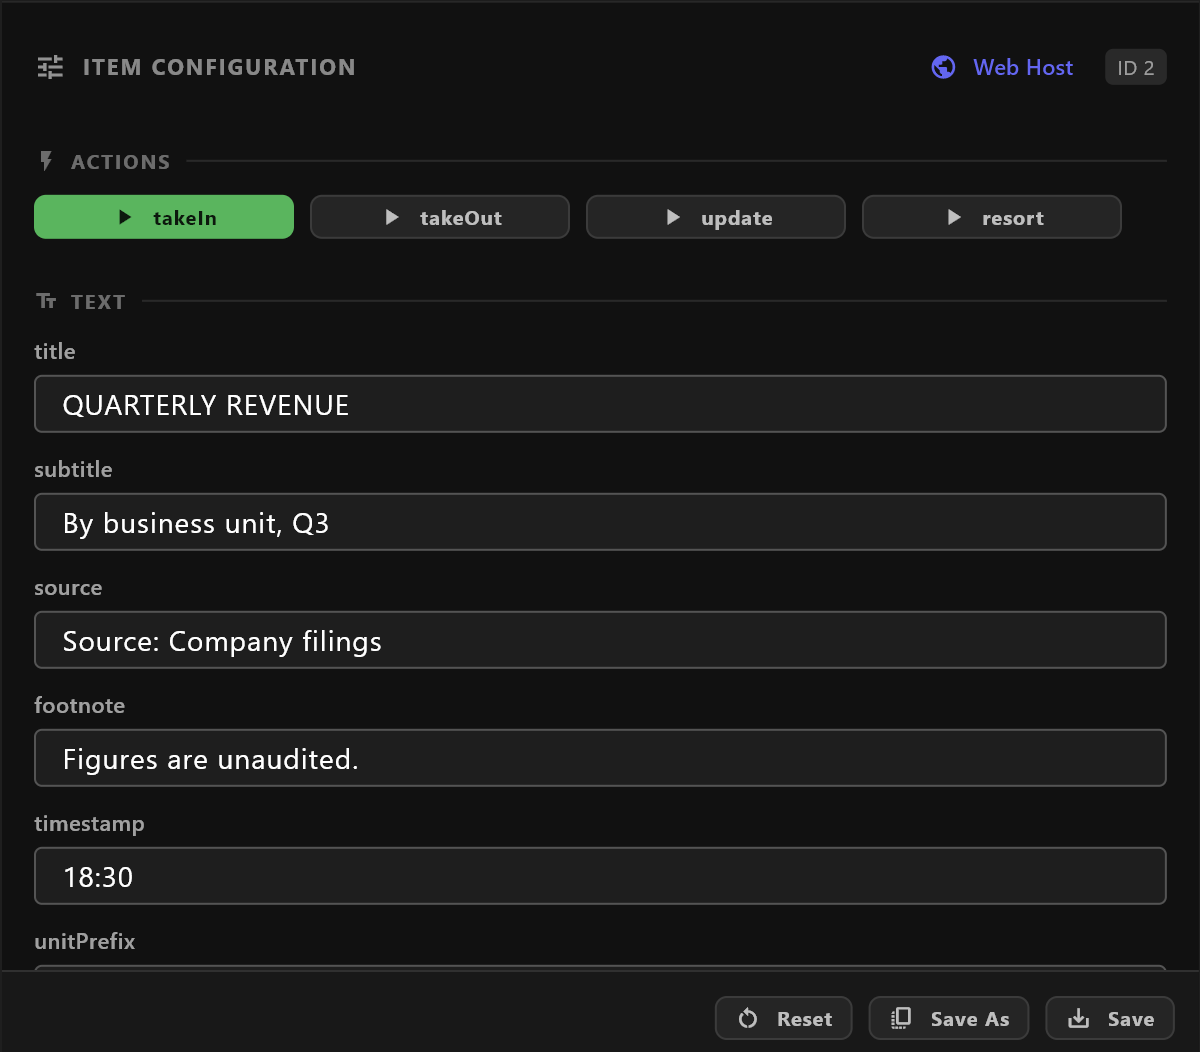Screen dimensions: 1200x1052
Task: Click the ACTIONS section label
Action: click(121, 162)
